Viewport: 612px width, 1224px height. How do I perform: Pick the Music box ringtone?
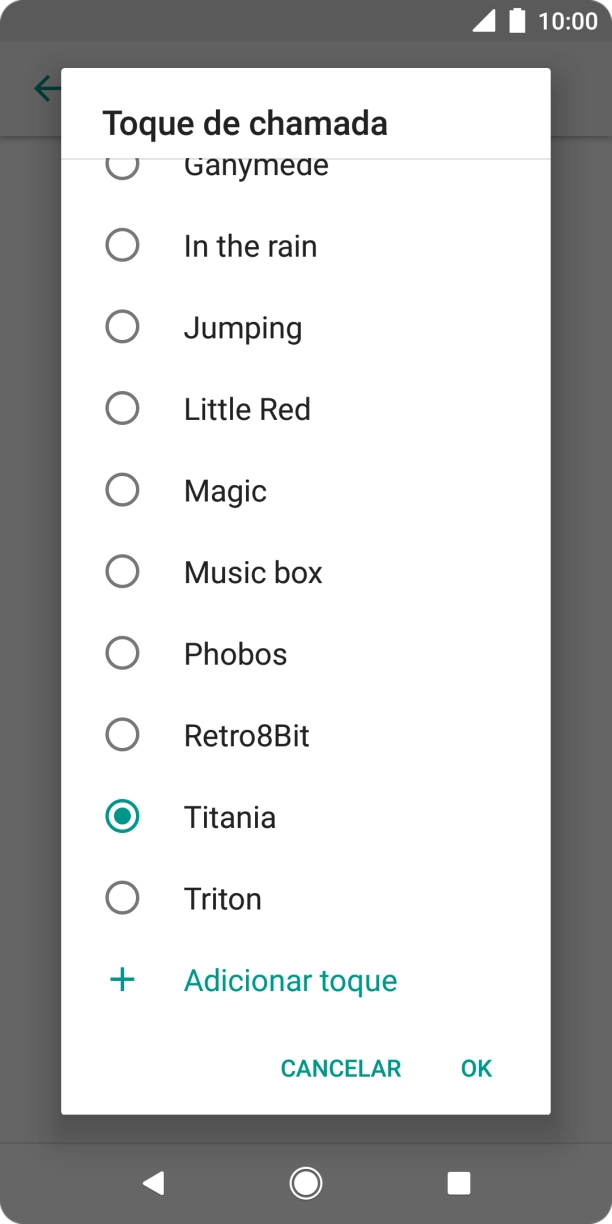pos(122,571)
